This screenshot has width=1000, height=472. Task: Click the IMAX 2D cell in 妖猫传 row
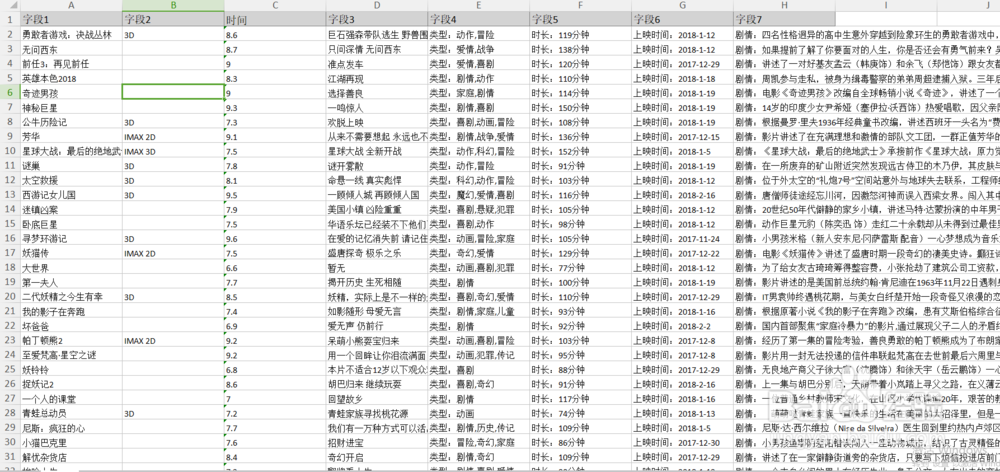click(x=173, y=253)
